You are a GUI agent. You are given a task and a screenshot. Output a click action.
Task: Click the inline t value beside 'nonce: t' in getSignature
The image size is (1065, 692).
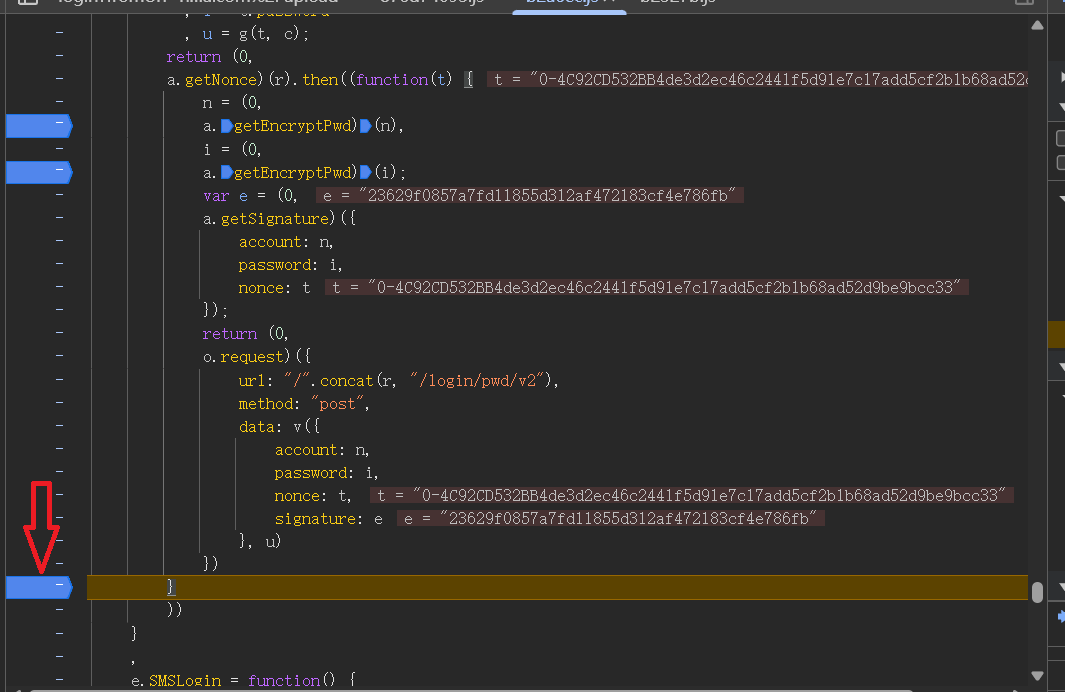tap(647, 288)
